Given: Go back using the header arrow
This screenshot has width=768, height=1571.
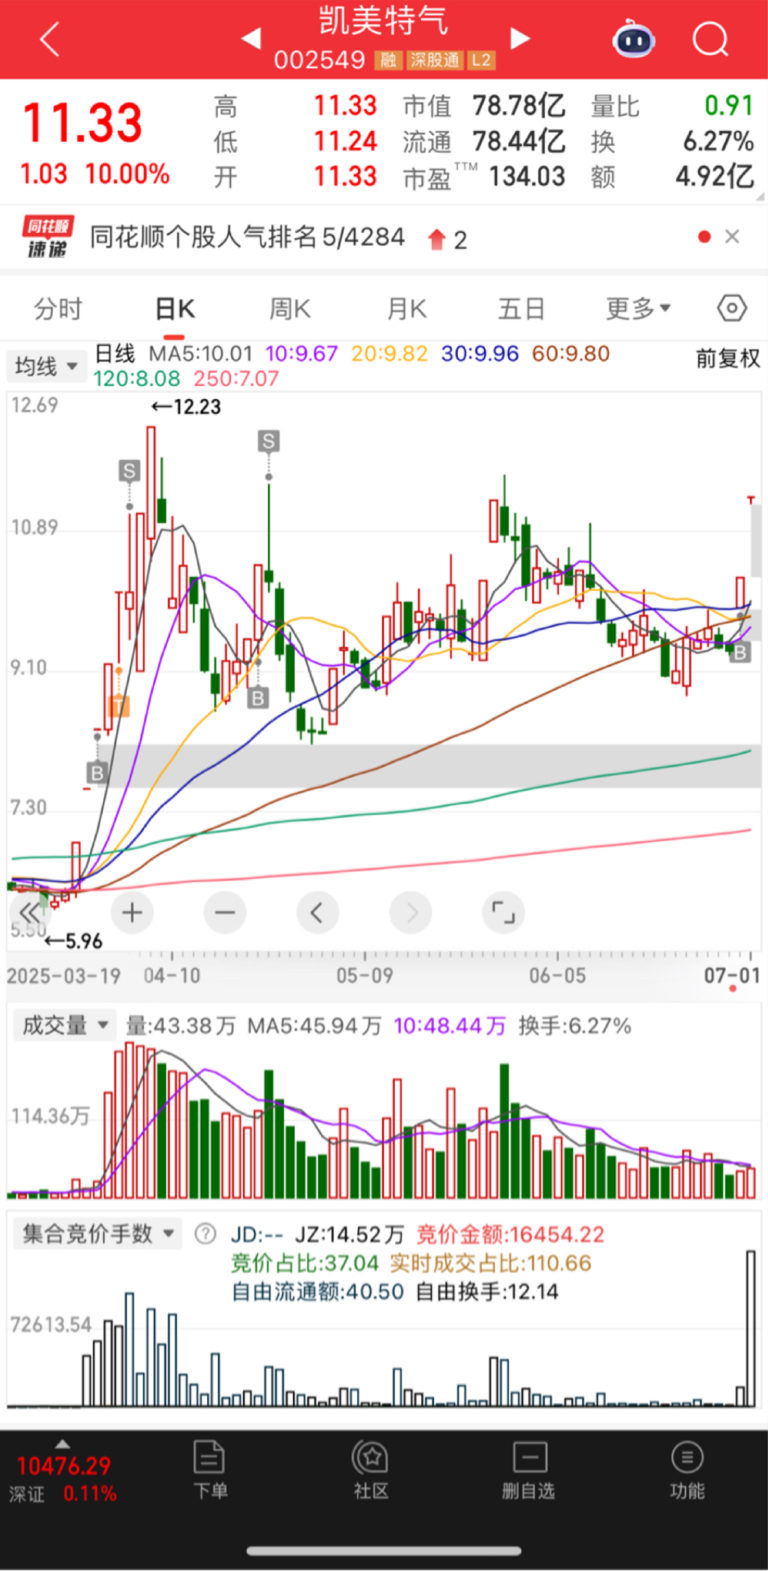Looking at the screenshot, I should click(50, 40).
